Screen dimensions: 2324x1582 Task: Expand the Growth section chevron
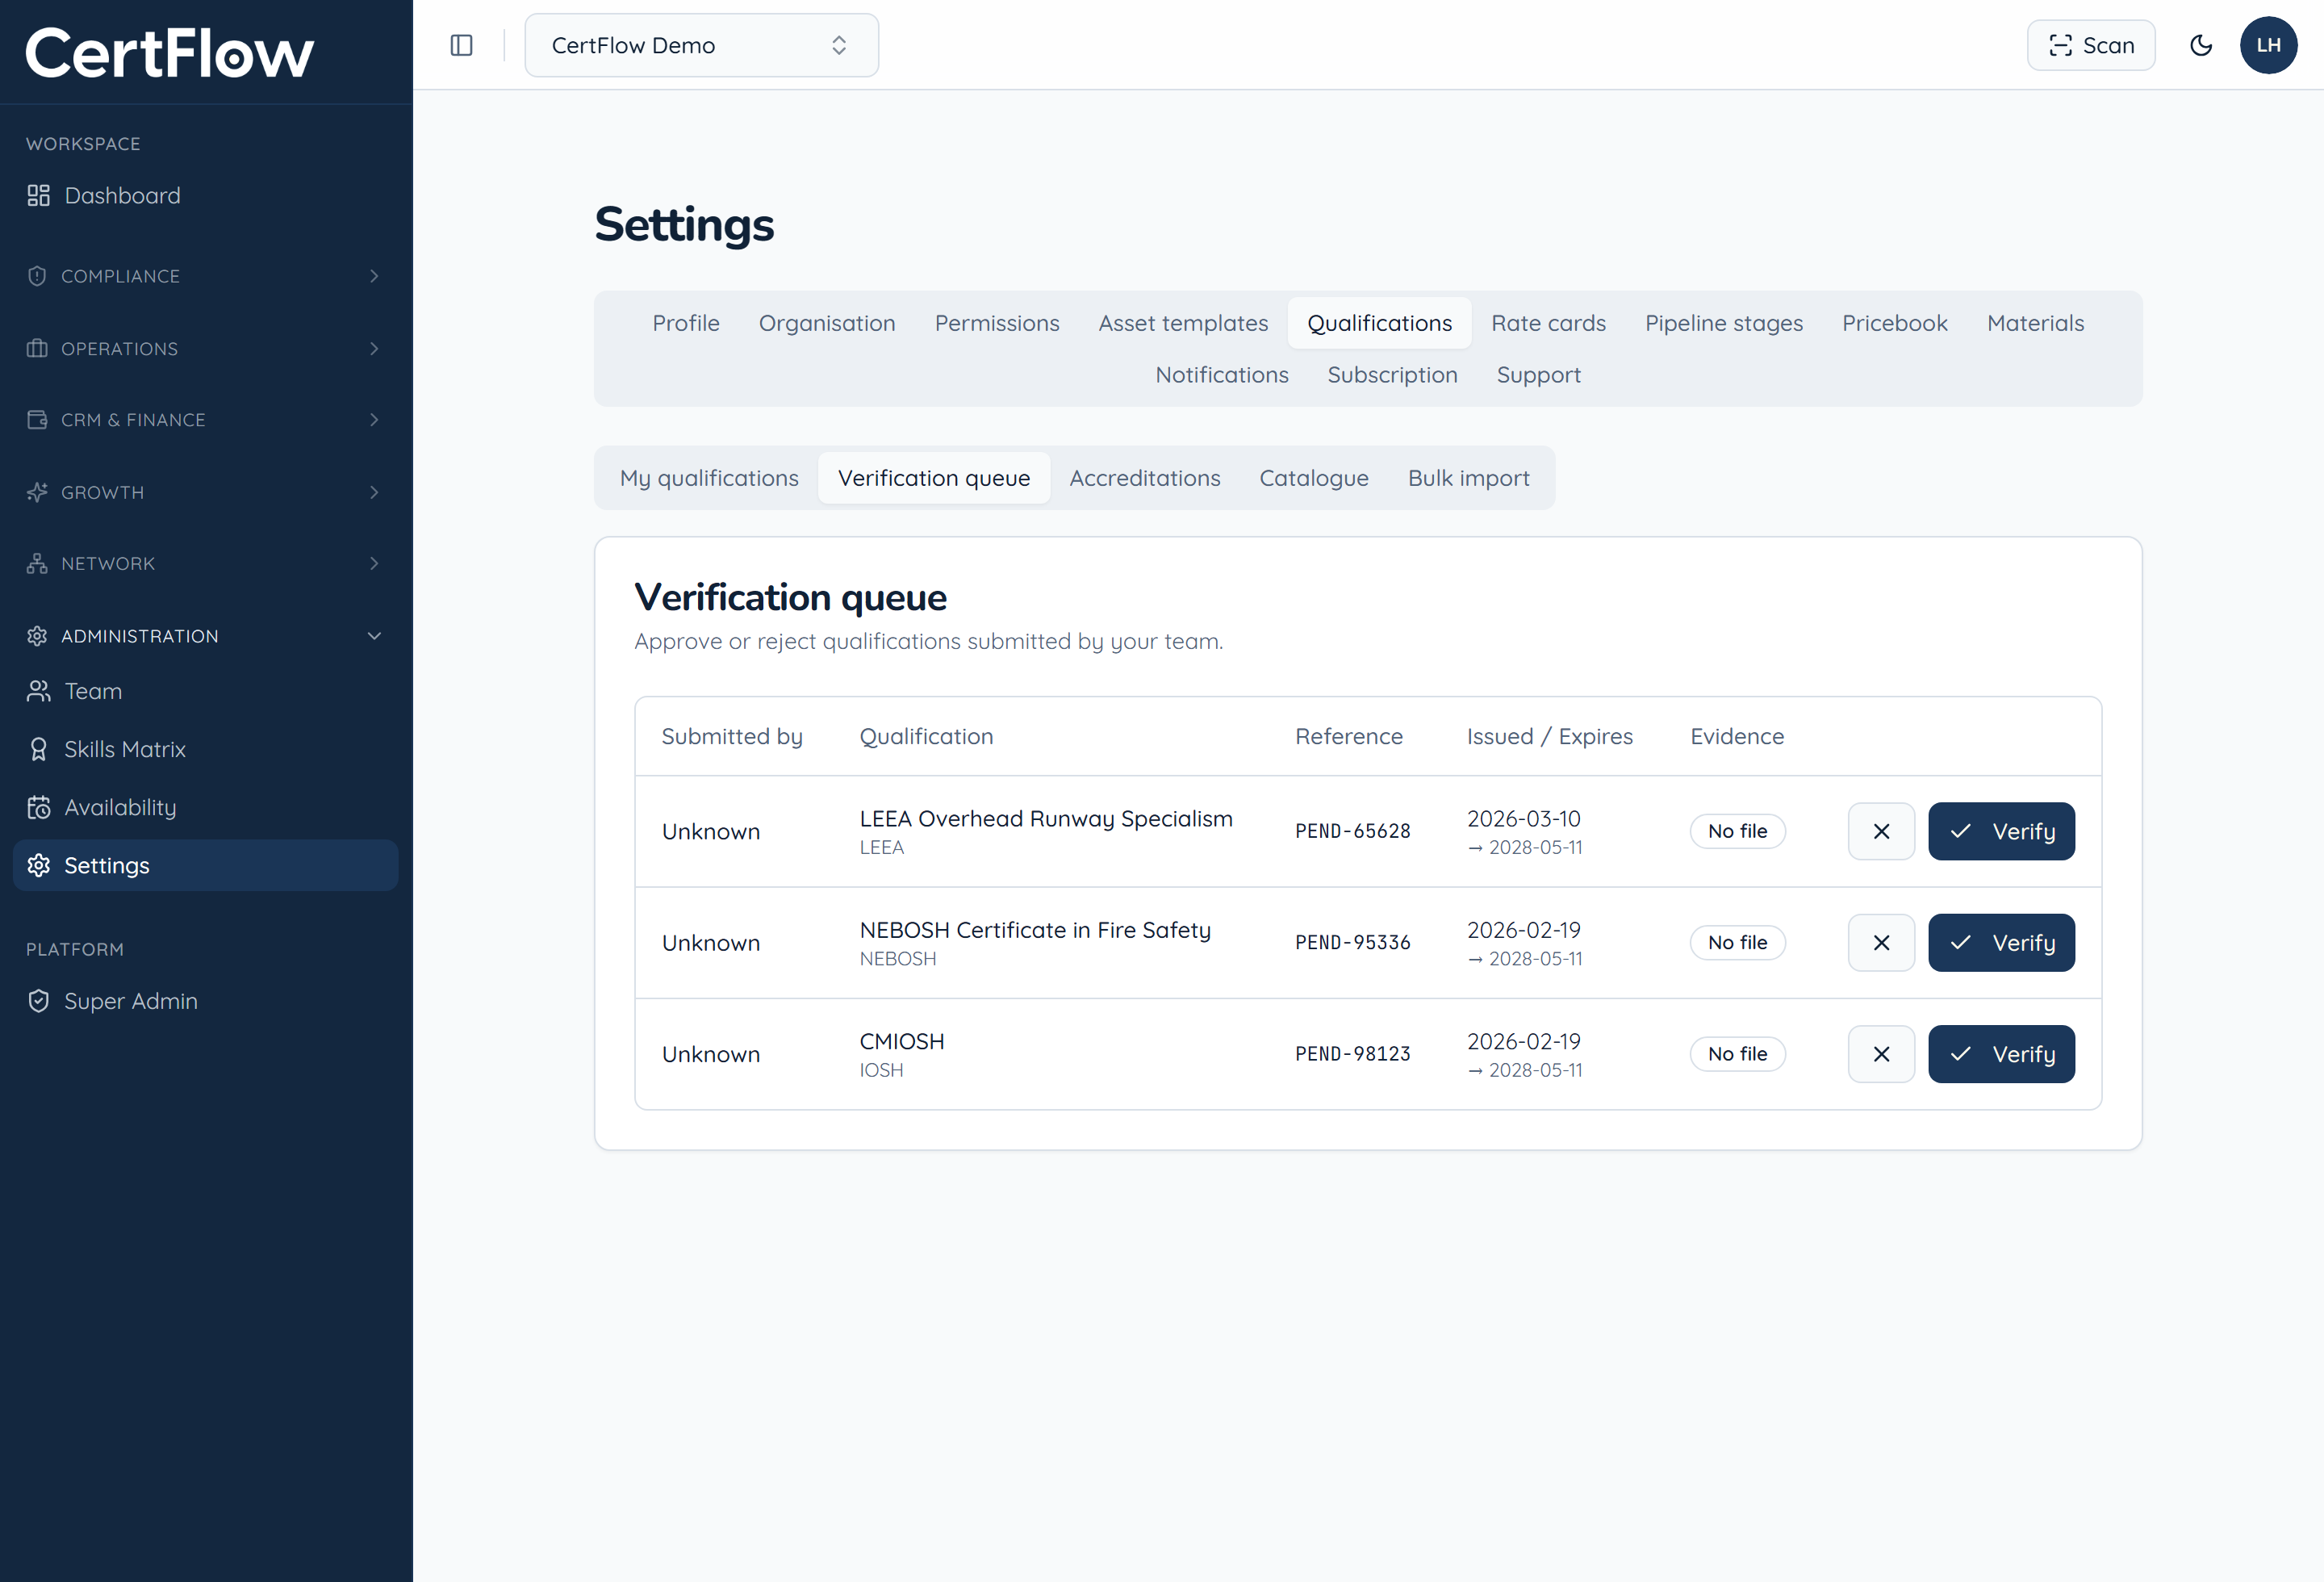(x=374, y=492)
